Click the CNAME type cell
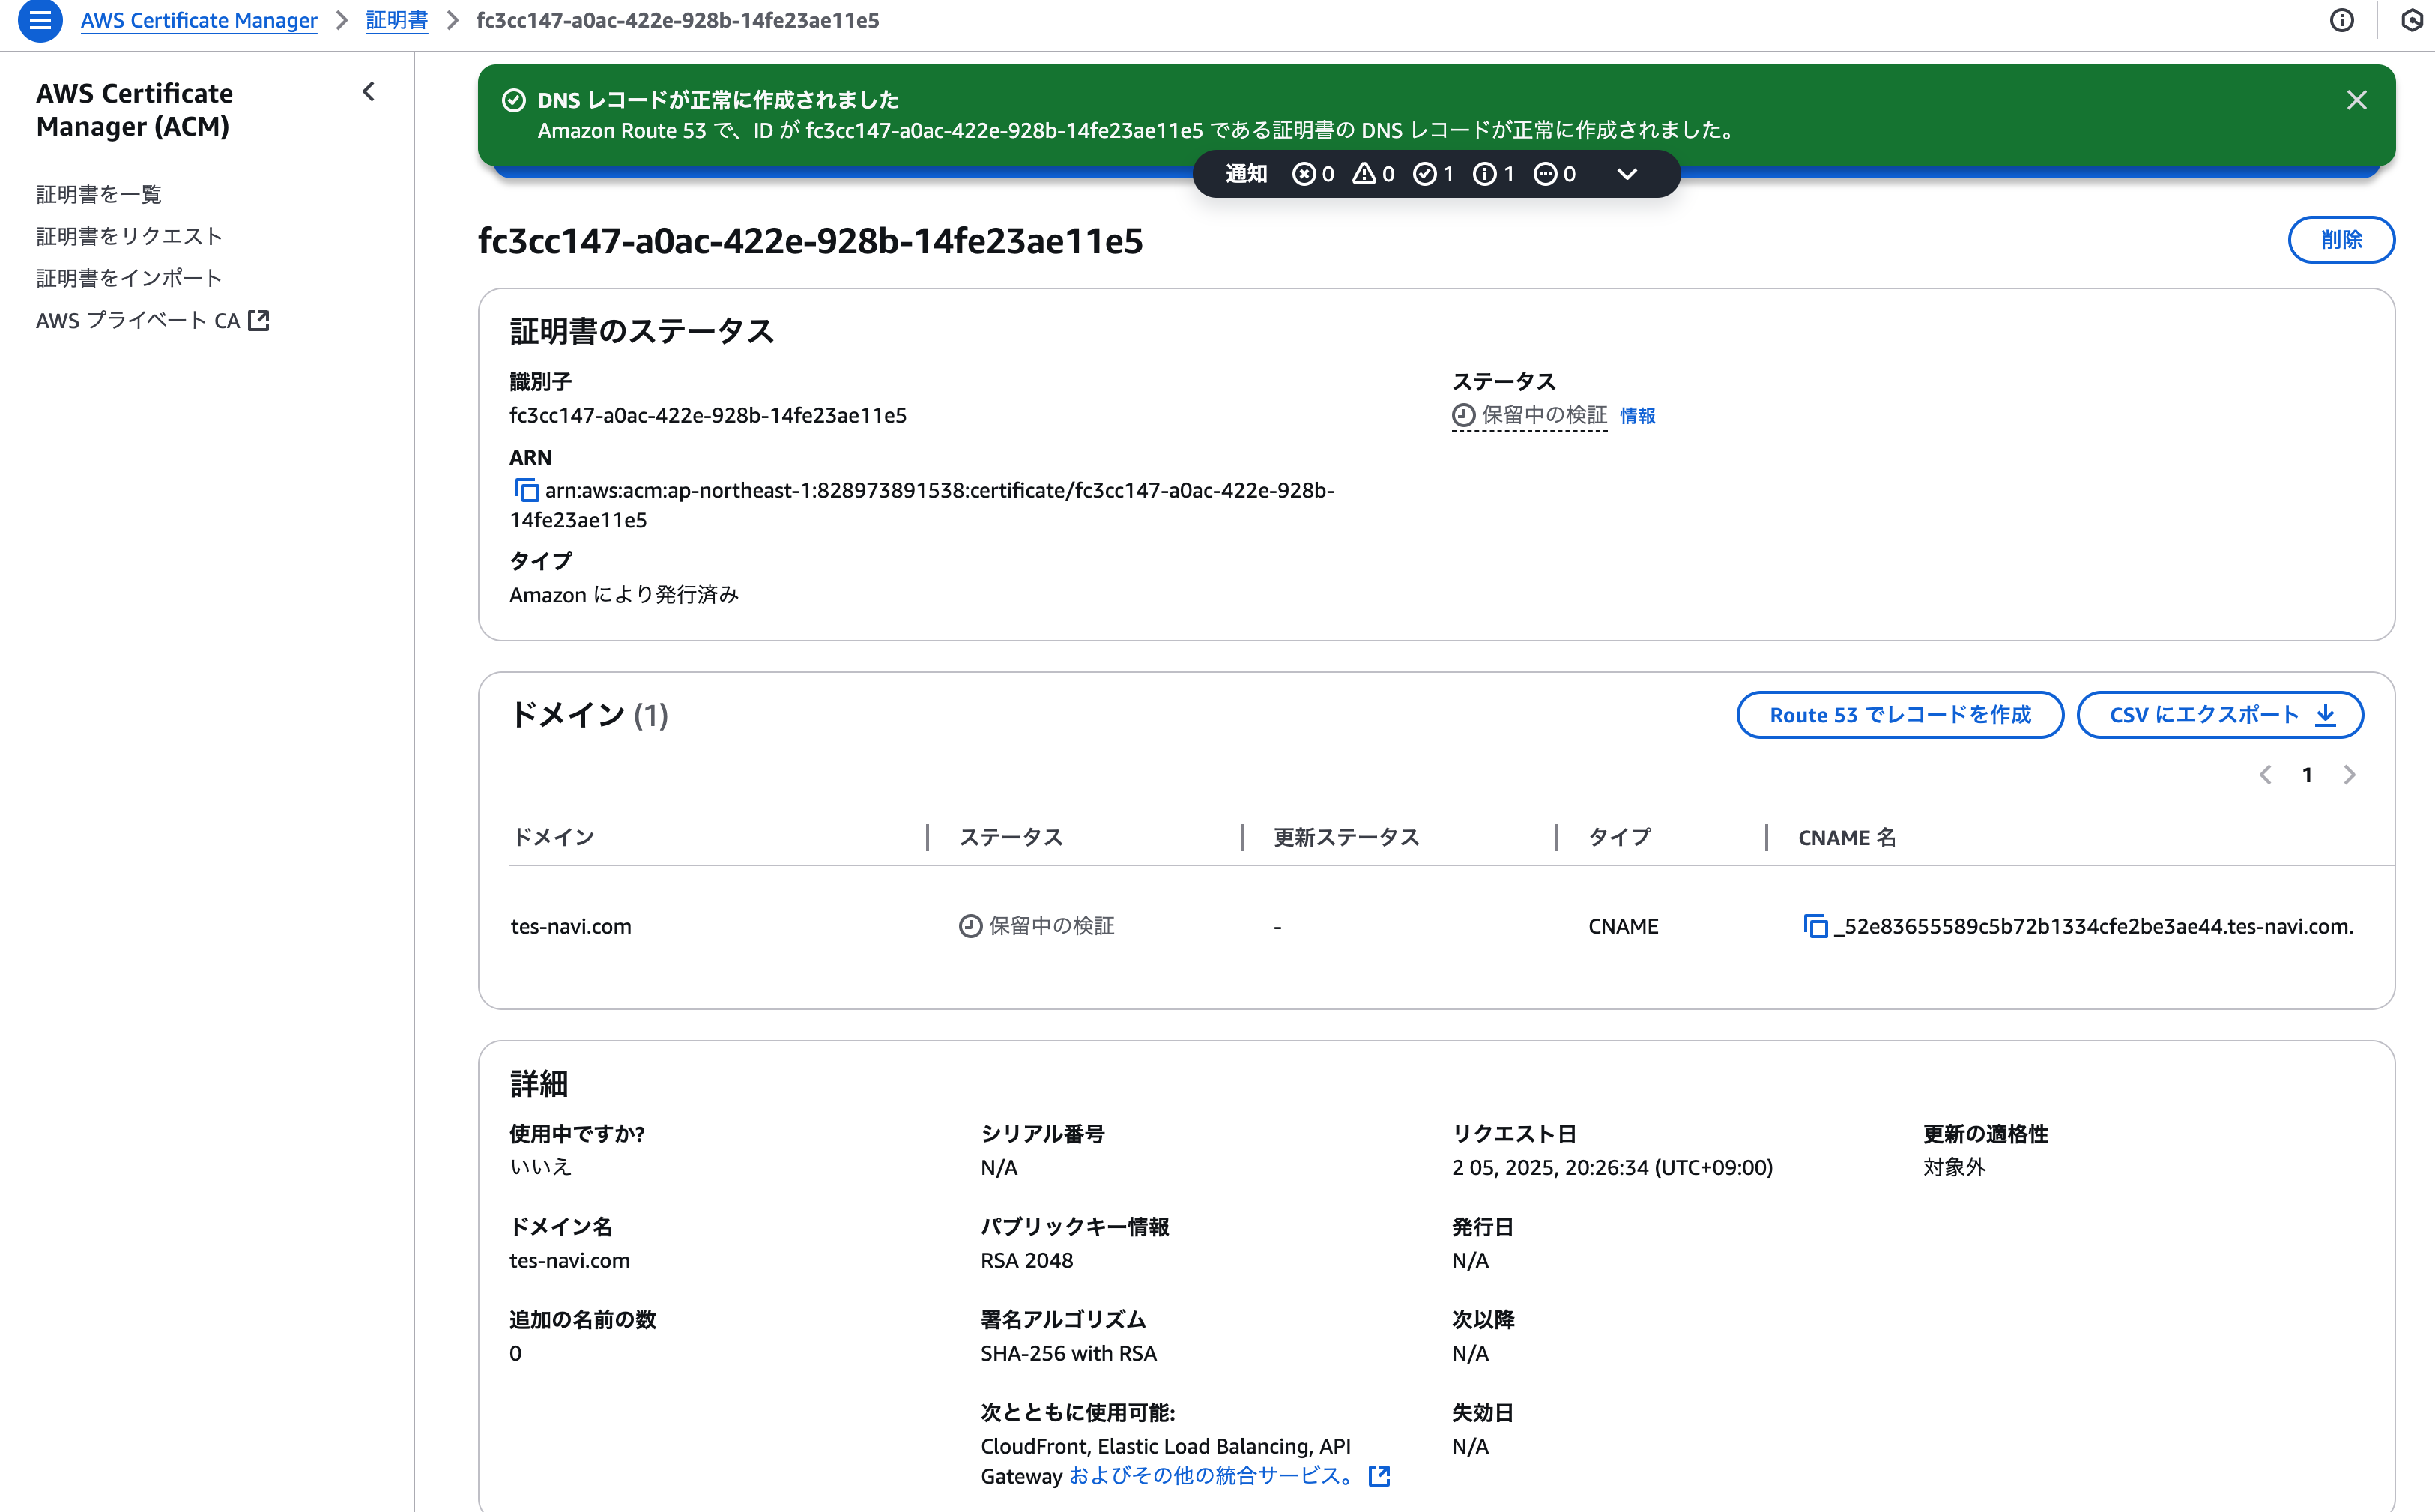 pos(1623,926)
